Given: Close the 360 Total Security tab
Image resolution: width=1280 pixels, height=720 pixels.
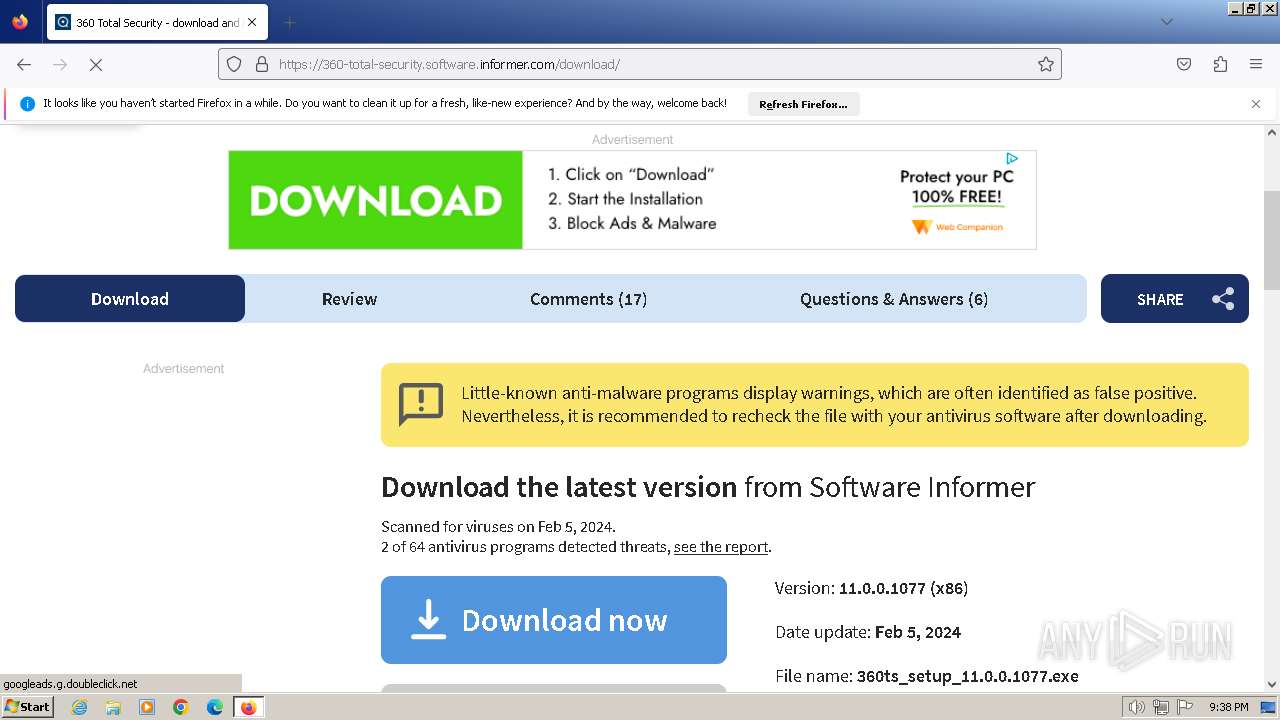Looking at the screenshot, I should click(x=252, y=22).
